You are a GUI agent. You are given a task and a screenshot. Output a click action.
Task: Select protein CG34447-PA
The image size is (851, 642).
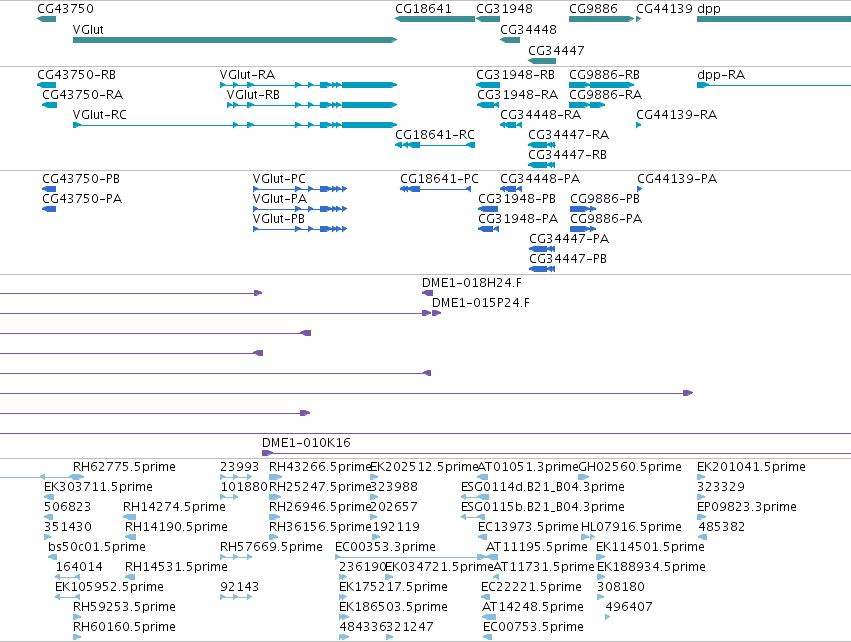coord(542,249)
